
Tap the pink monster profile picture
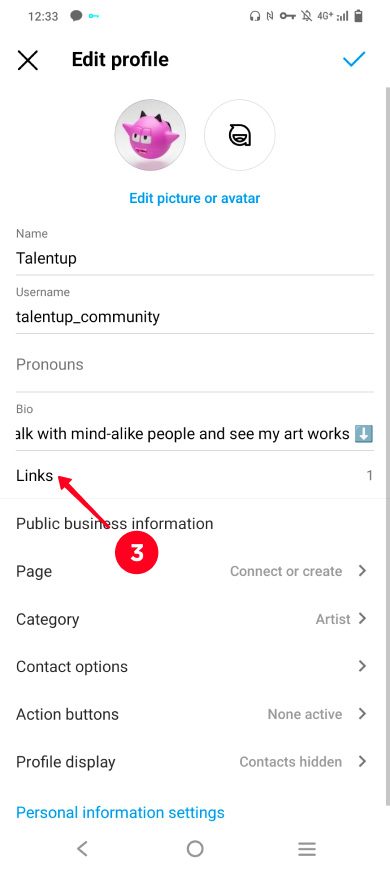[150, 135]
